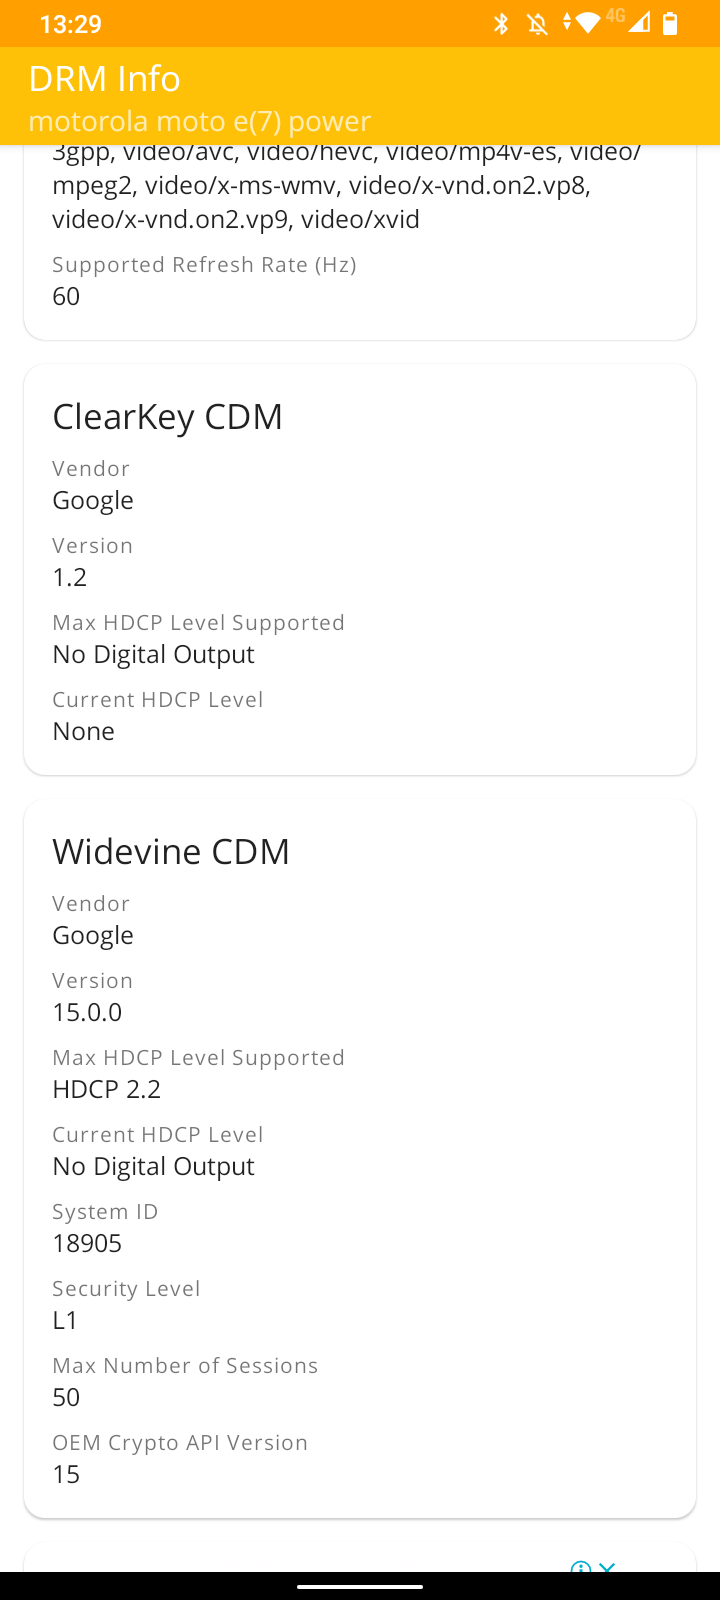Select the DRM Info app title

coord(105,78)
